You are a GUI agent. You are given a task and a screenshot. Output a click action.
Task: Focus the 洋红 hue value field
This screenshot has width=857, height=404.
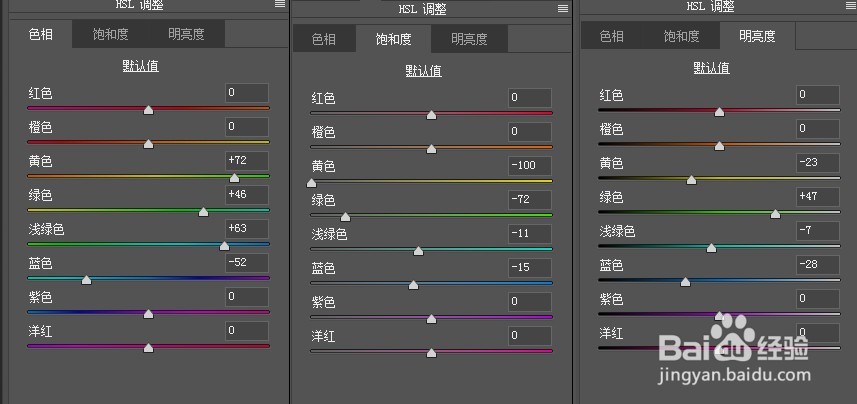tap(246, 331)
